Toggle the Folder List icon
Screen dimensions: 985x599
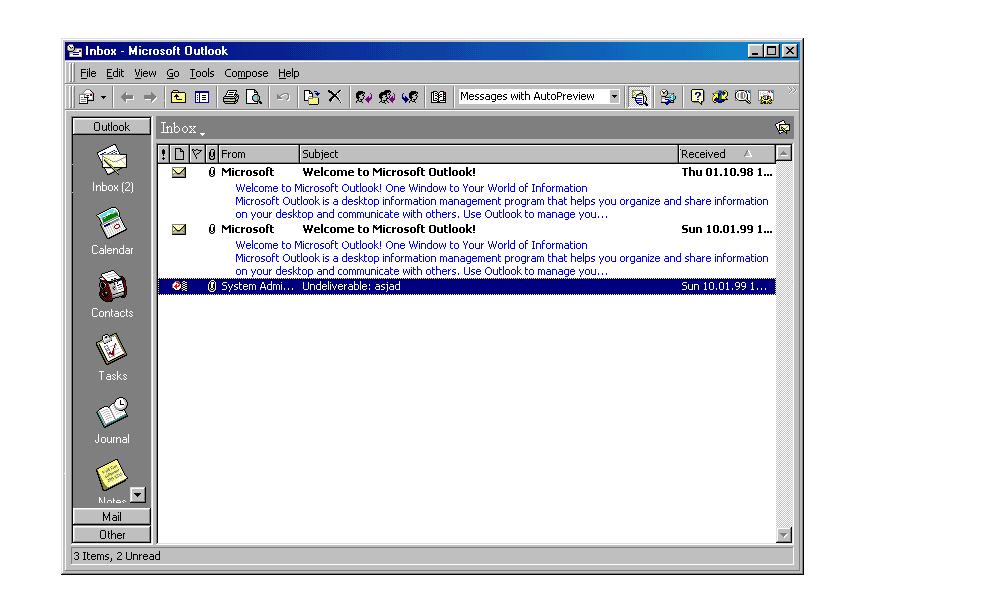[202, 97]
